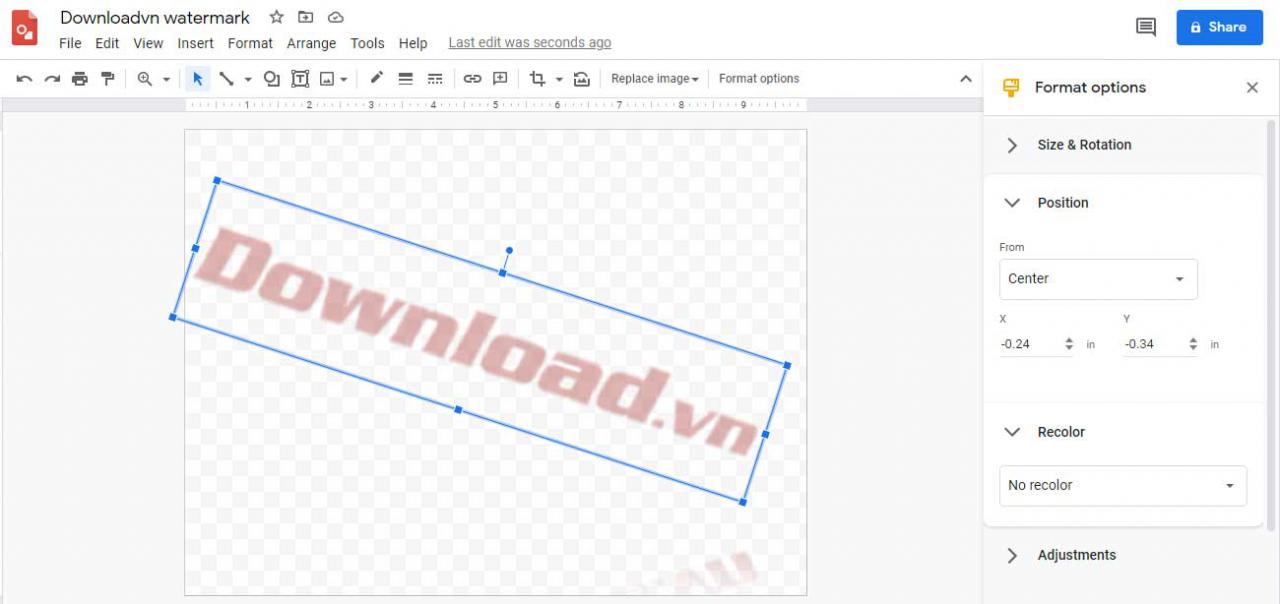Viewport: 1280px width, 604px height.
Task: Open the Arrange menu
Action: pyautogui.click(x=311, y=43)
